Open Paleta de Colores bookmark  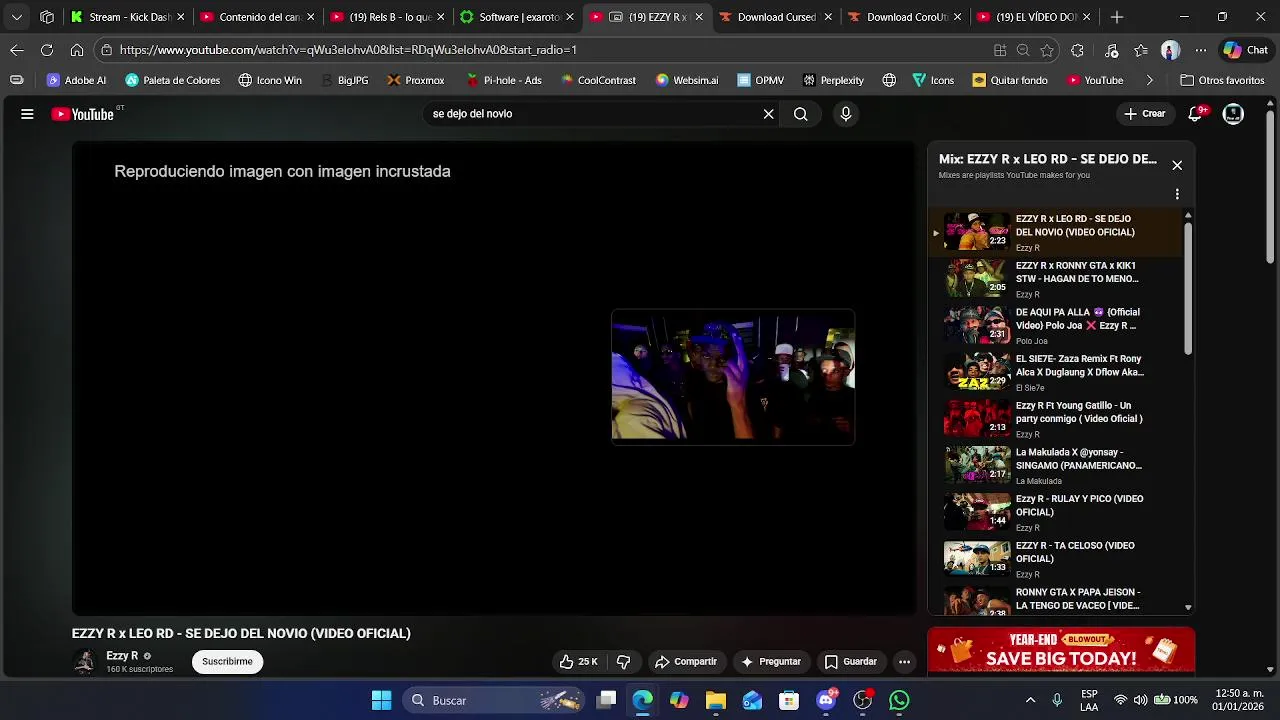click(172, 80)
